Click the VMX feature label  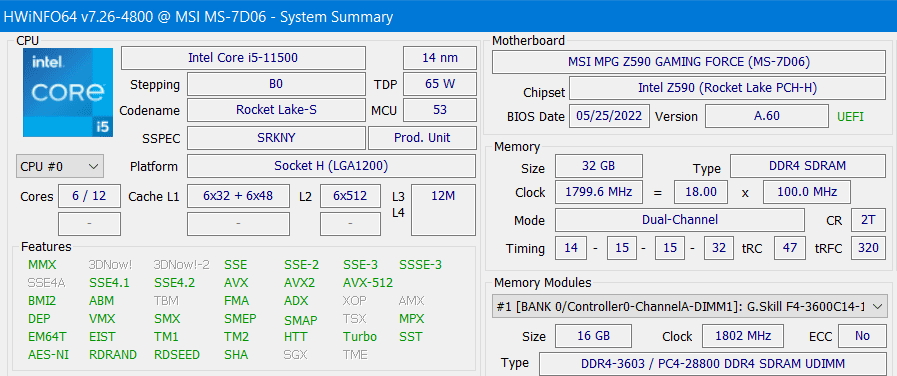102,318
